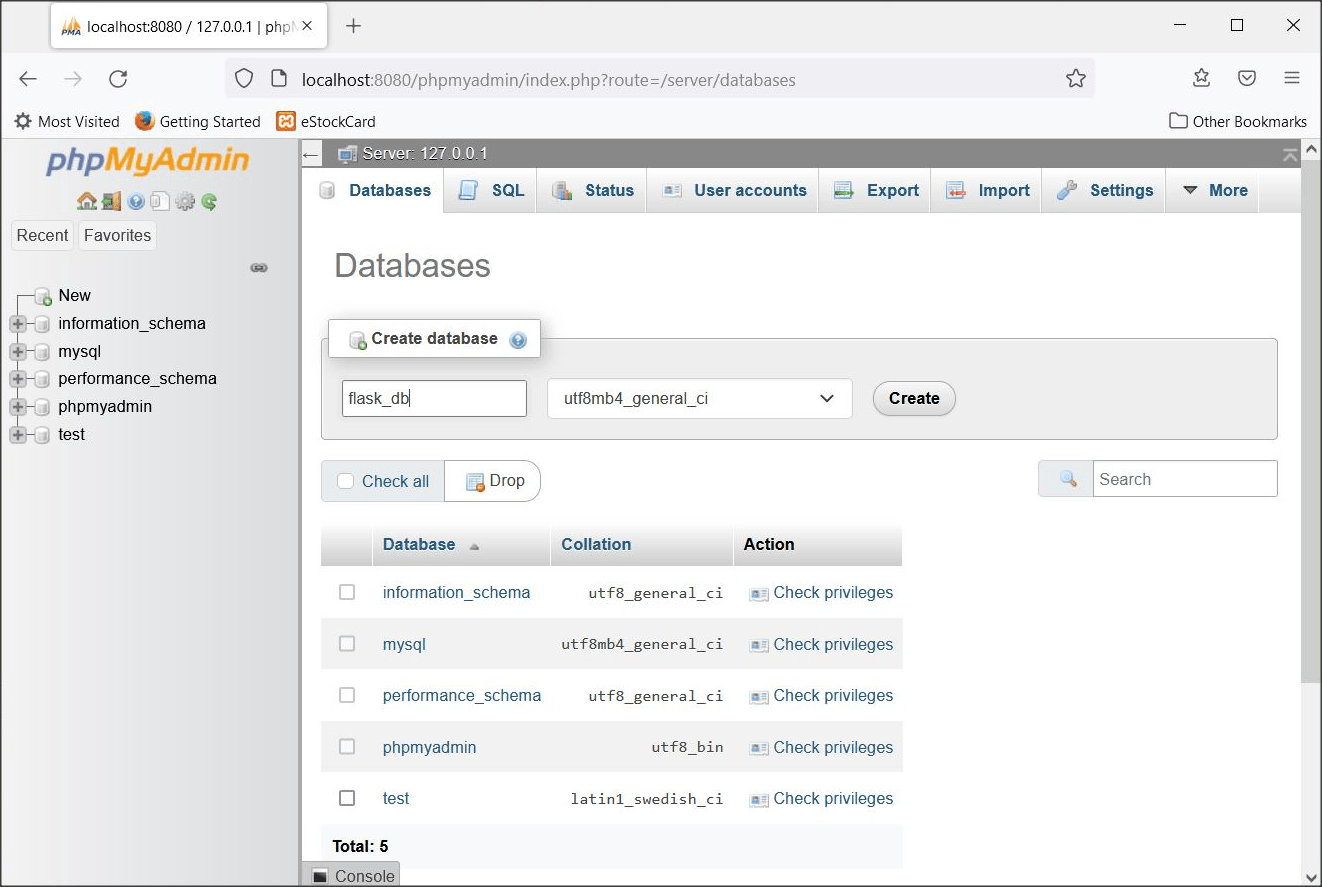Click the phpMyAdmin home icon
1322x887 pixels.
[87, 200]
